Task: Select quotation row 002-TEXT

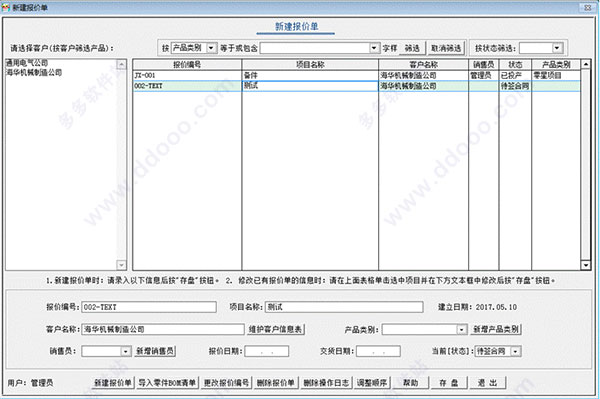Action: 357,86
